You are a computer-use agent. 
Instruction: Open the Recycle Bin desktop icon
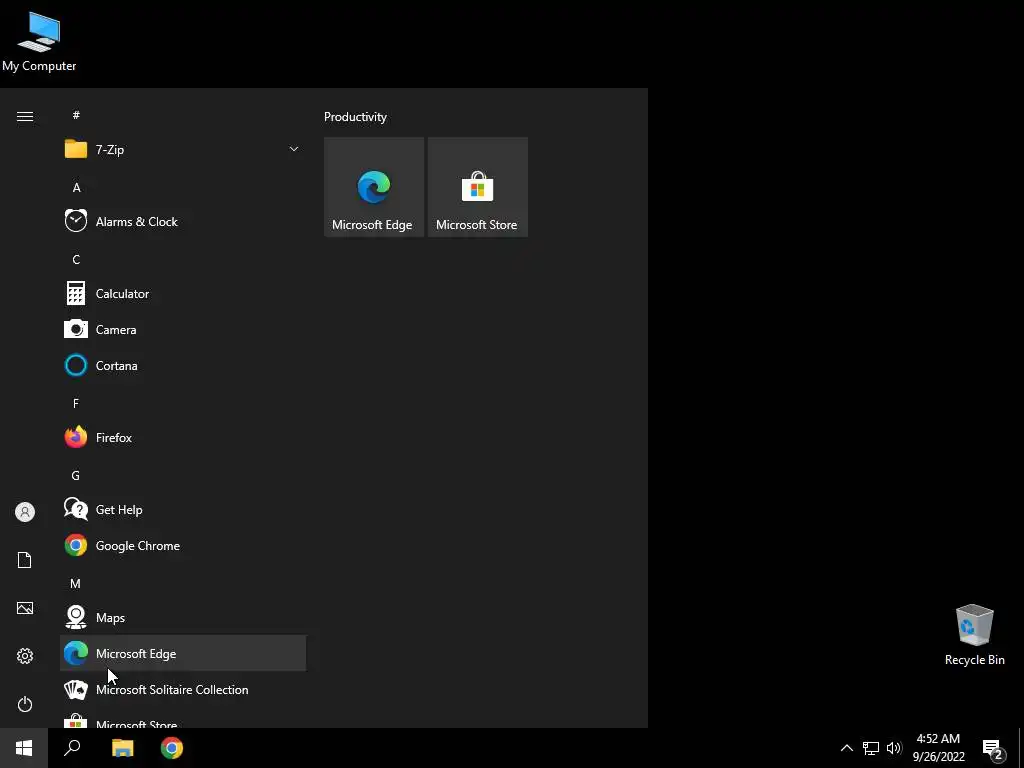974,635
